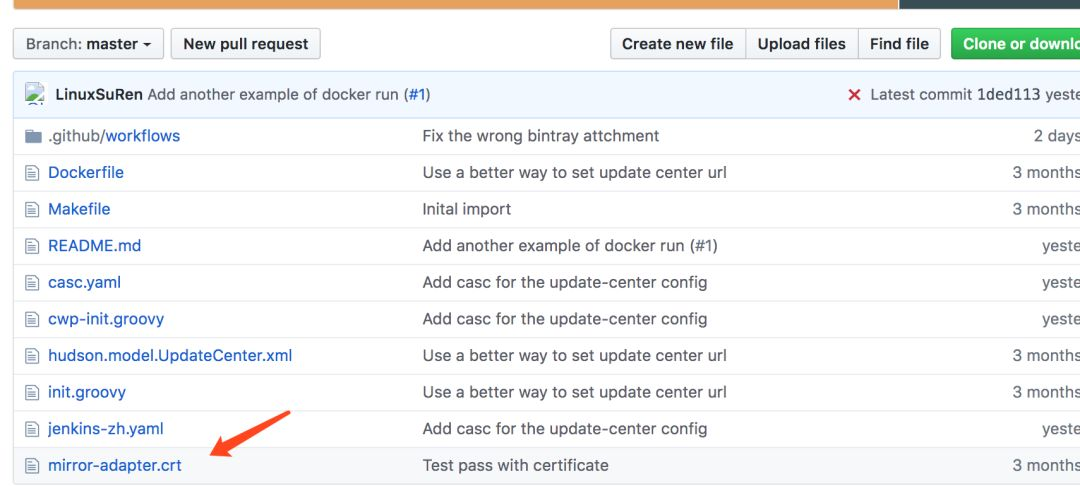Expand the Clone or download menu
1080x486 pixels.
coord(1015,44)
